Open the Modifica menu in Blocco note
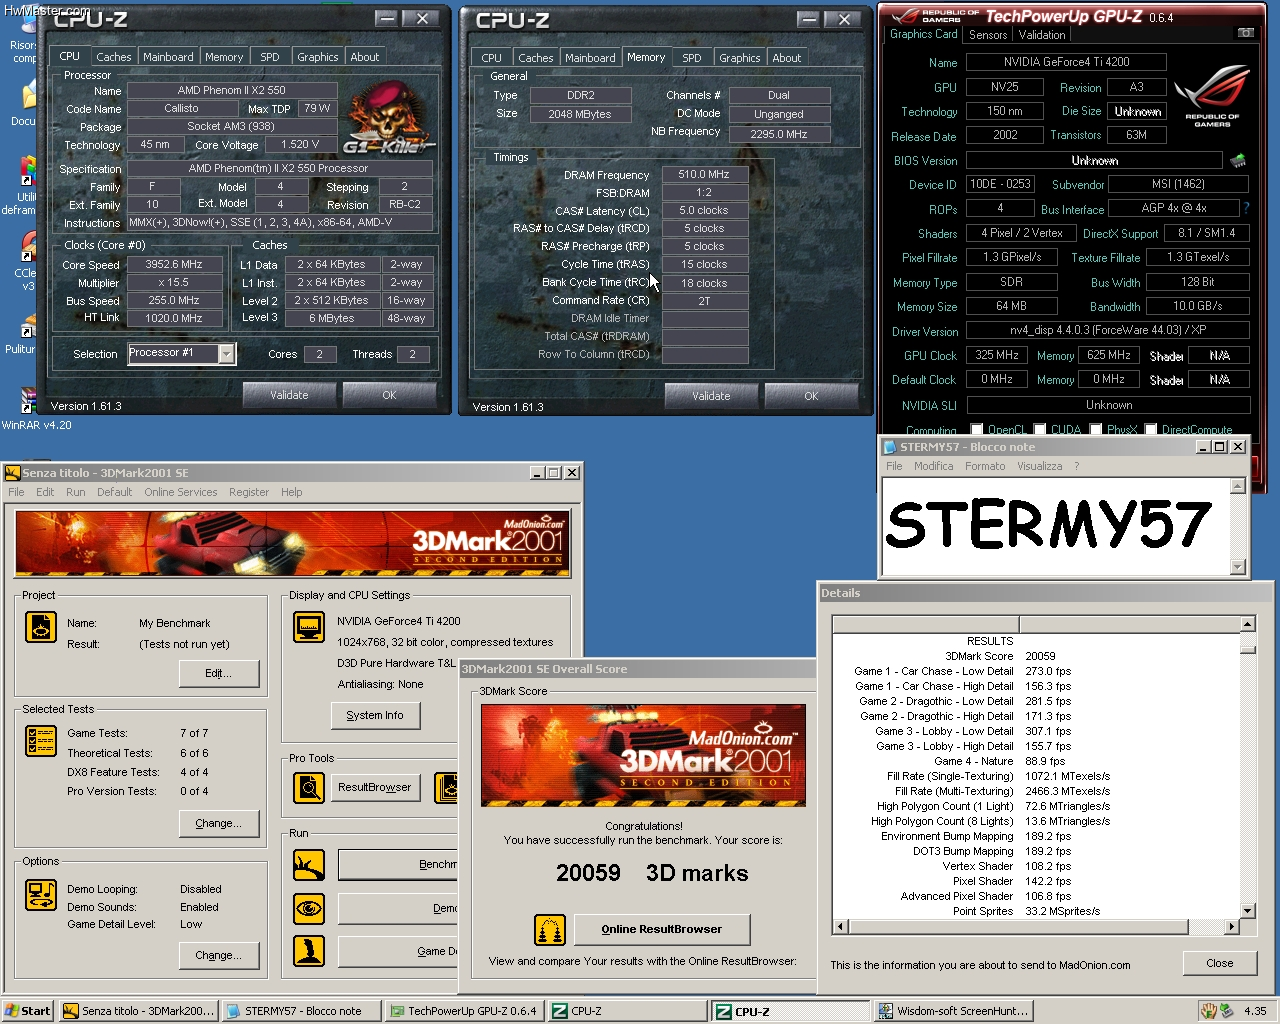 pos(933,466)
